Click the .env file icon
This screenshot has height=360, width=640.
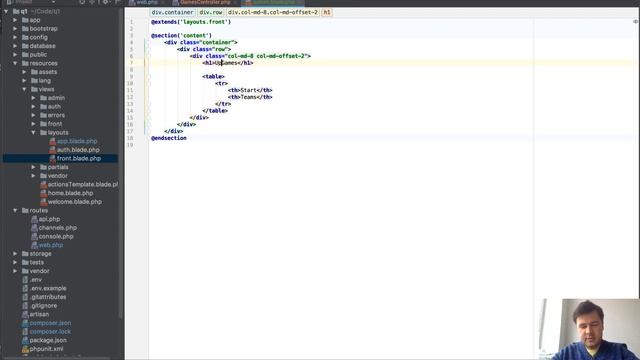coord(25,280)
